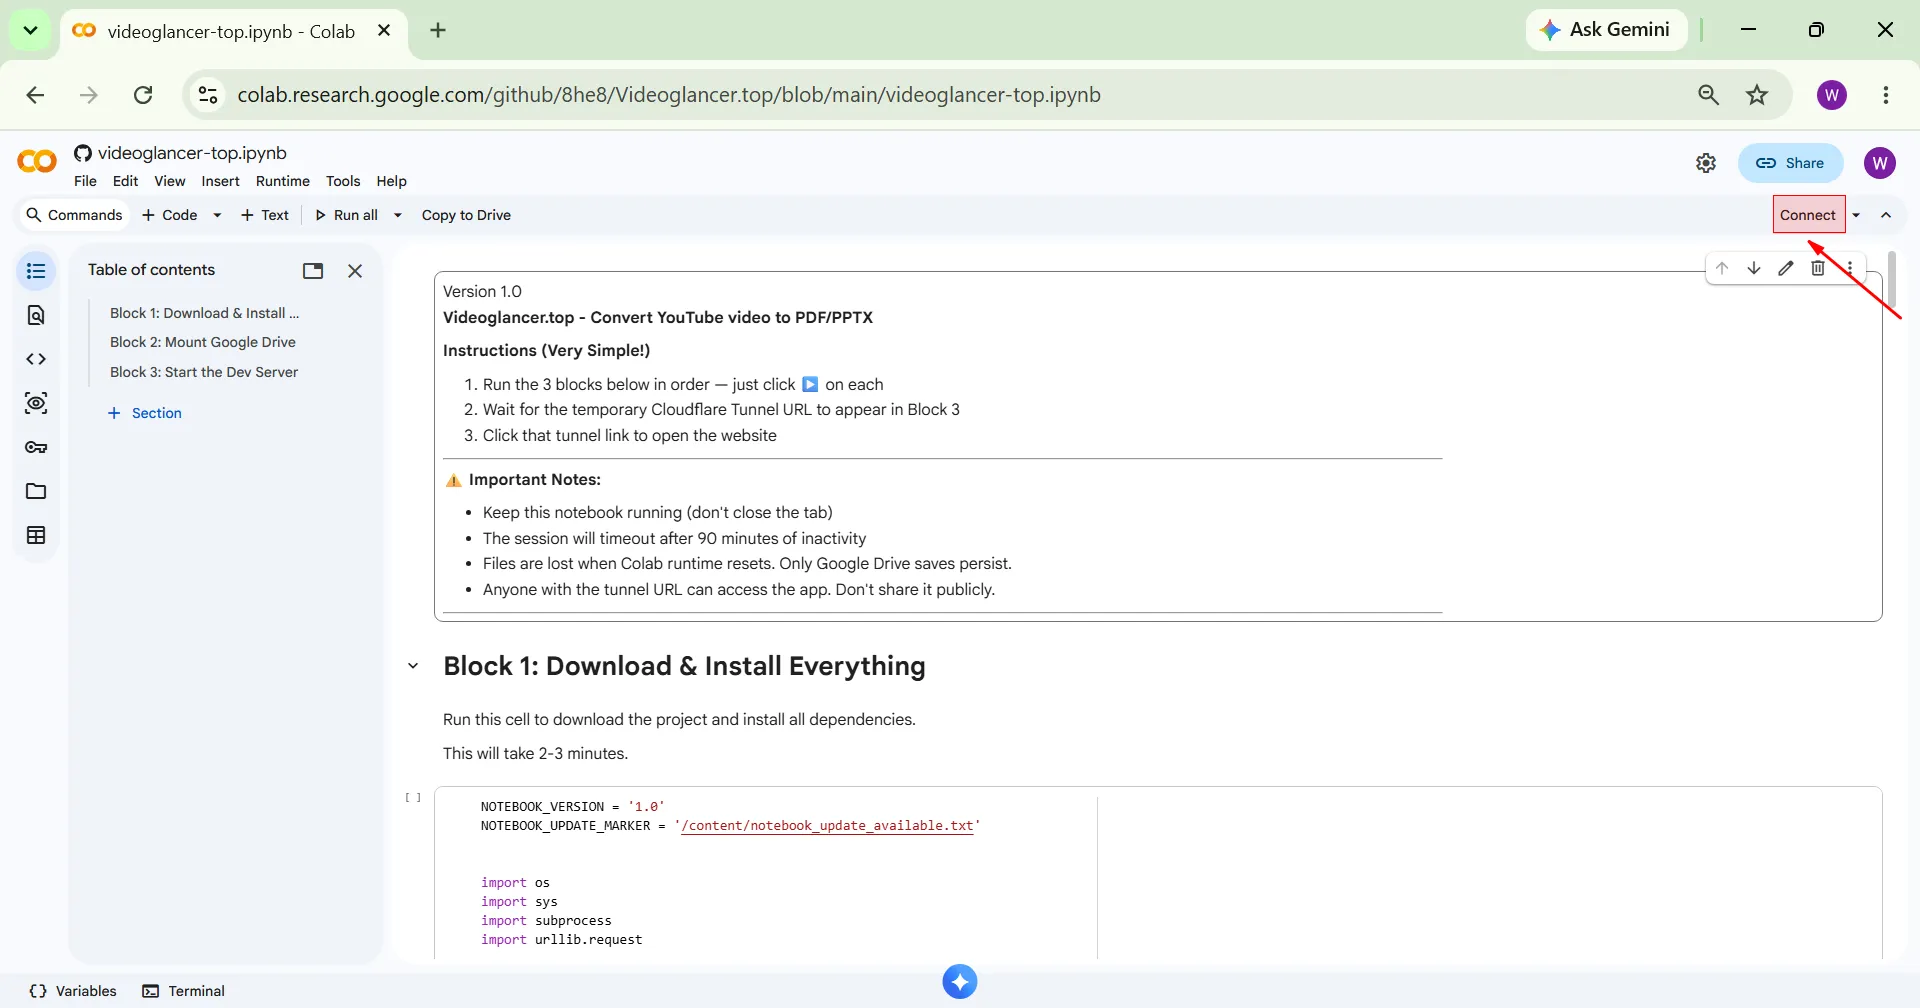Delete cell trash icon
1920x1008 pixels.
point(1818,268)
